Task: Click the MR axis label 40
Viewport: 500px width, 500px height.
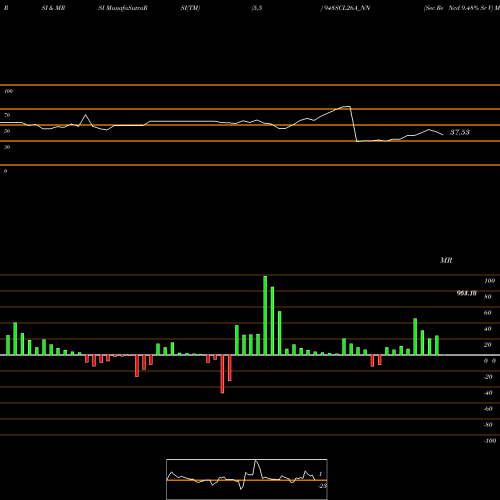Action: coord(488,329)
